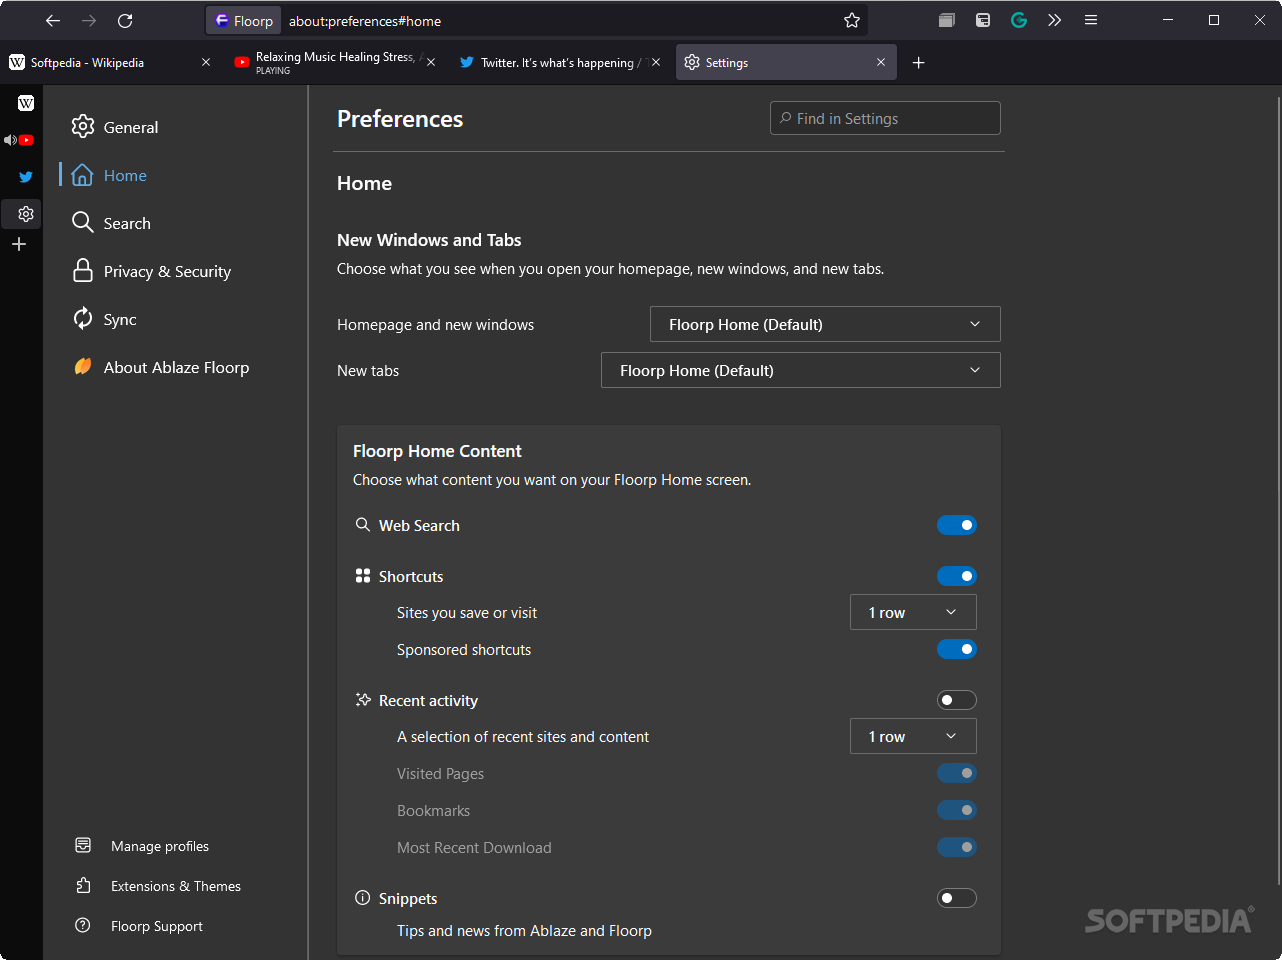Close the Relaxing Music YouTube tab
The image size is (1282, 960).
[431, 62]
